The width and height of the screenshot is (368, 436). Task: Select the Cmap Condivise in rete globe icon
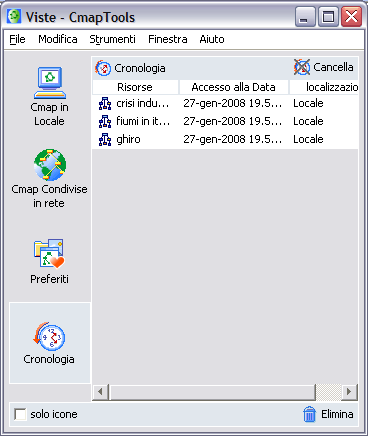tap(50, 164)
